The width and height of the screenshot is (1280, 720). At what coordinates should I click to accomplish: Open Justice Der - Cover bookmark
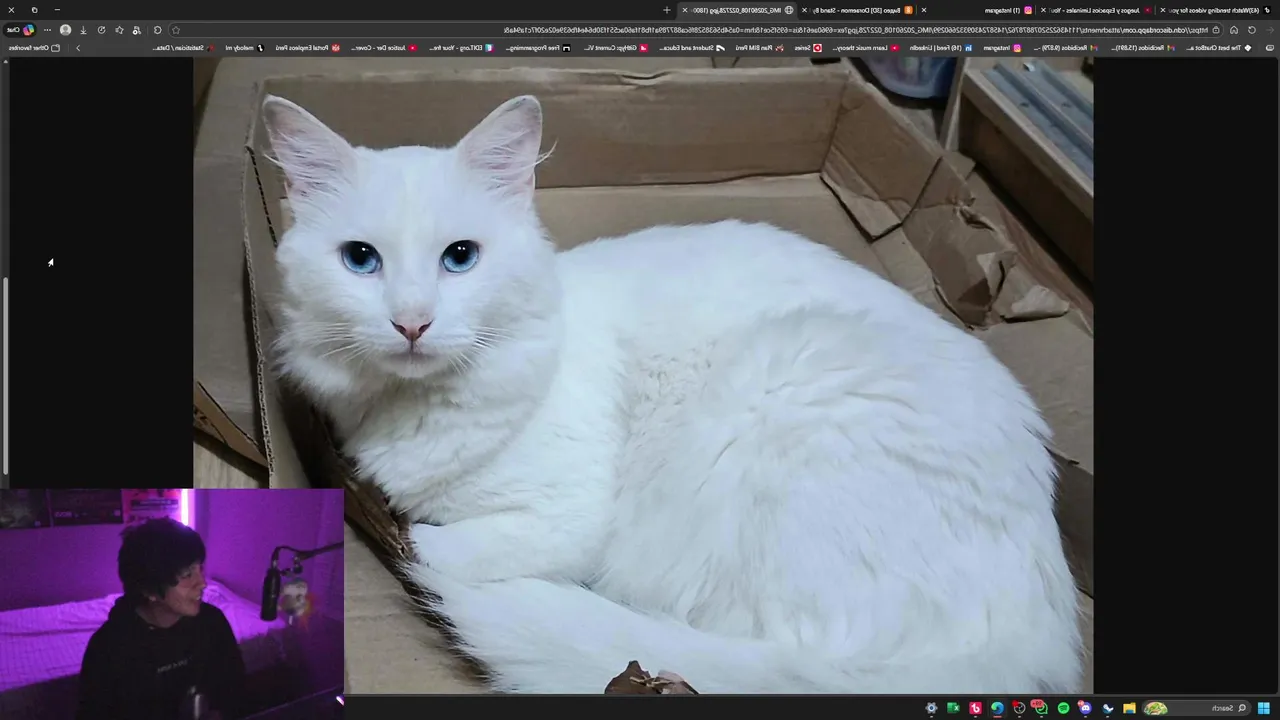pyautogui.click(x=384, y=48)
